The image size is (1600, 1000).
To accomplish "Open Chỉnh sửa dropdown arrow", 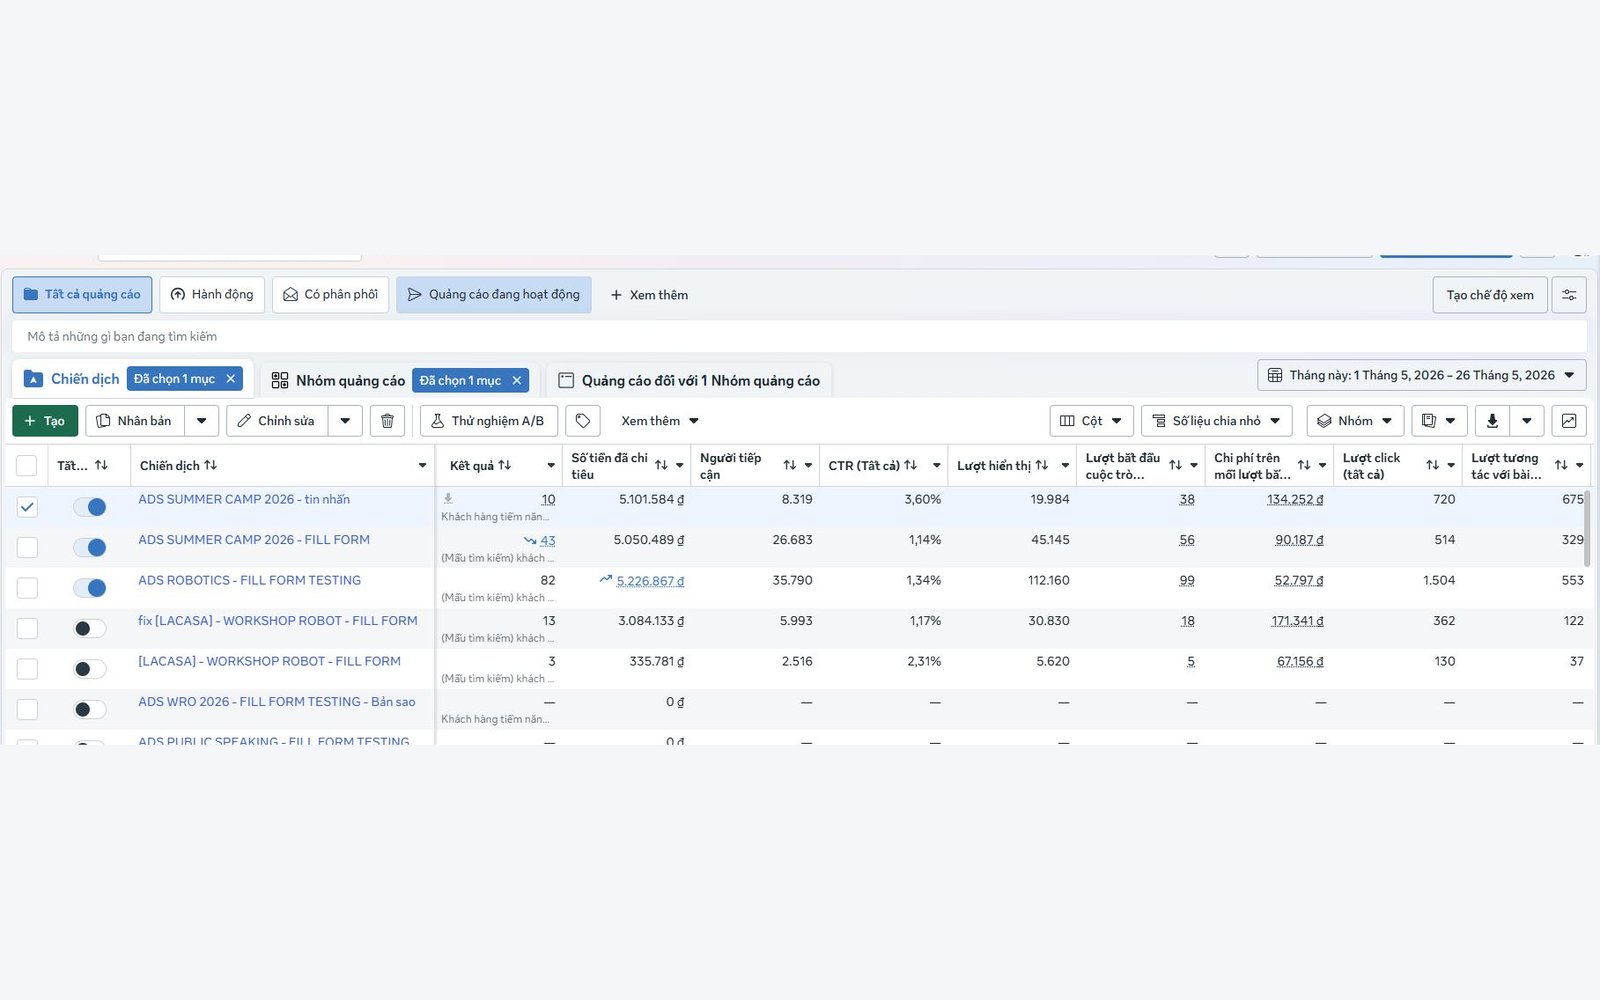I will click(345, 421).
